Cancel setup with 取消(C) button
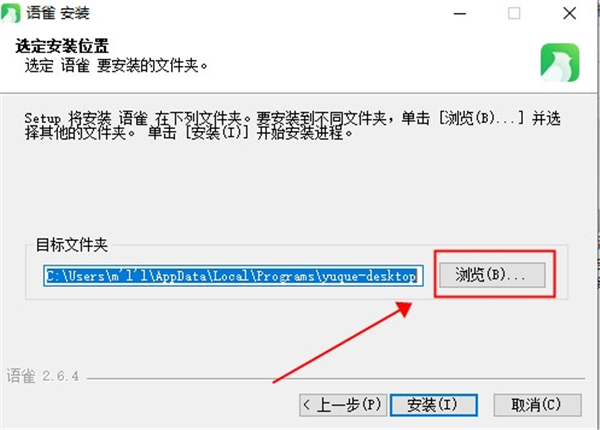The width and height of the screenshot is (600, 430). click(x=537, y=405)
